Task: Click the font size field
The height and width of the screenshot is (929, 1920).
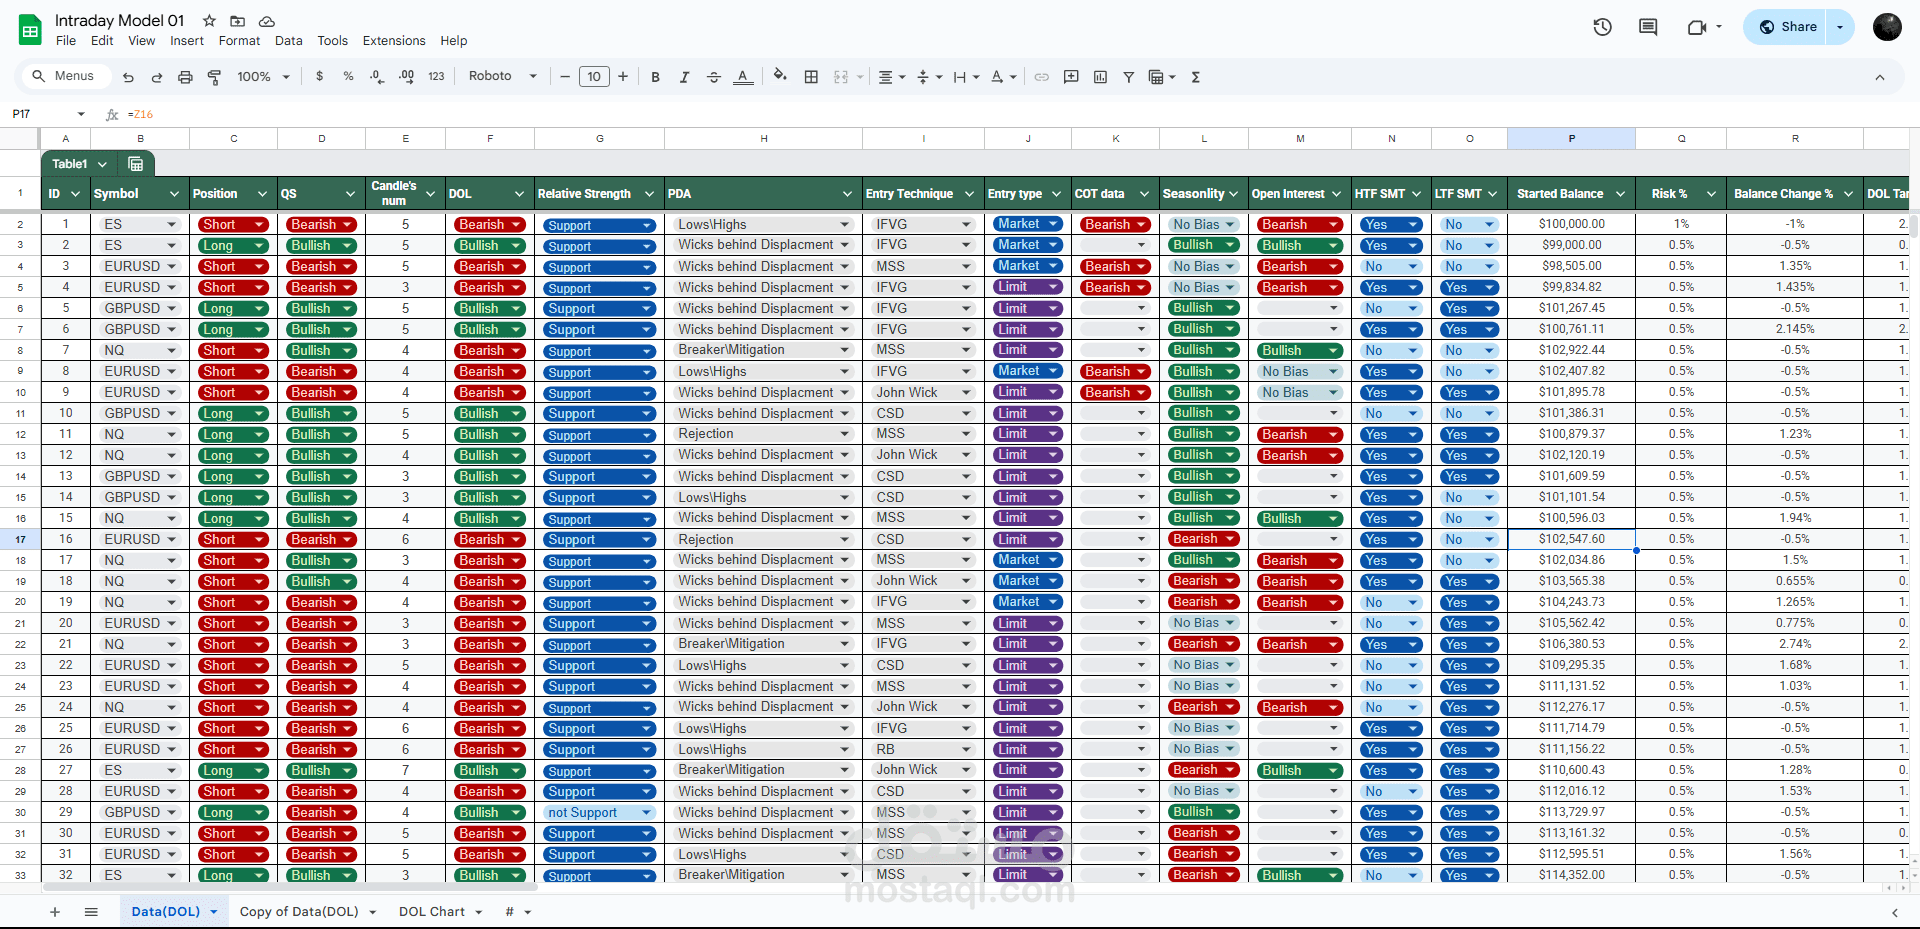Action: click(x=594, y=76)
